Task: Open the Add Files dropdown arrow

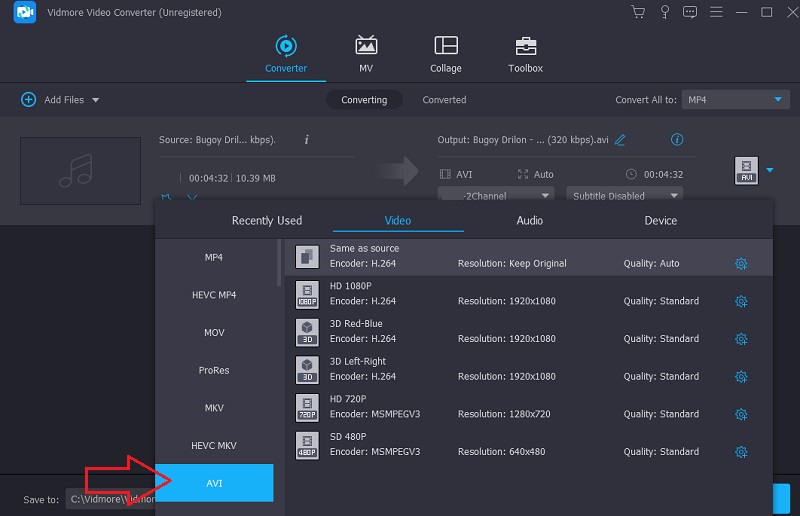Action: 96,100
